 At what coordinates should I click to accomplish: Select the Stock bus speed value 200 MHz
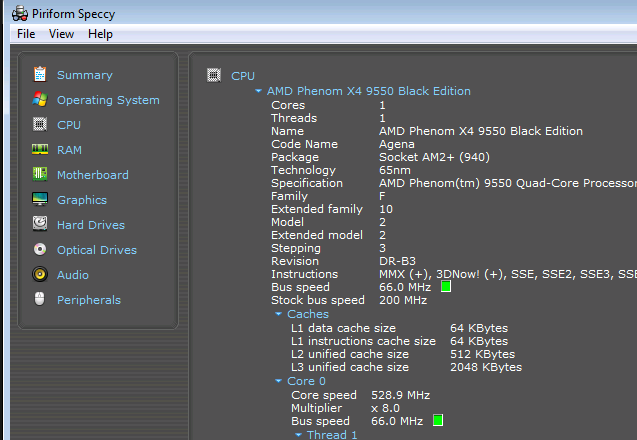403,300
